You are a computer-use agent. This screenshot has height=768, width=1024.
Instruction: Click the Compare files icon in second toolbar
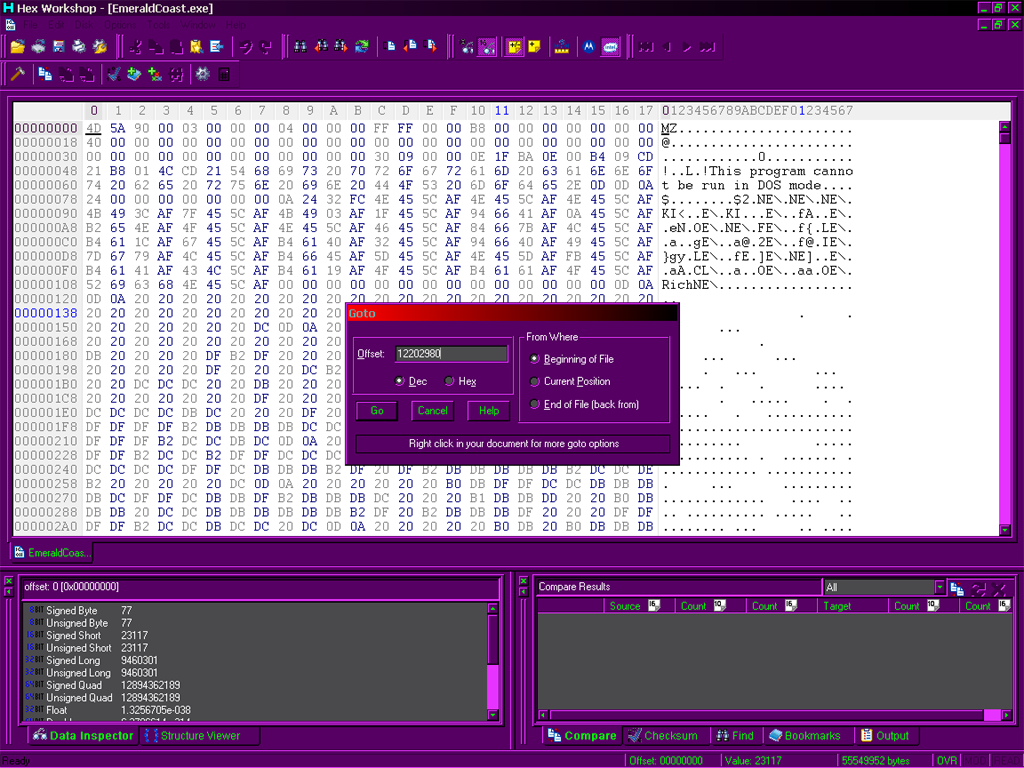click(x=45, y=74)
